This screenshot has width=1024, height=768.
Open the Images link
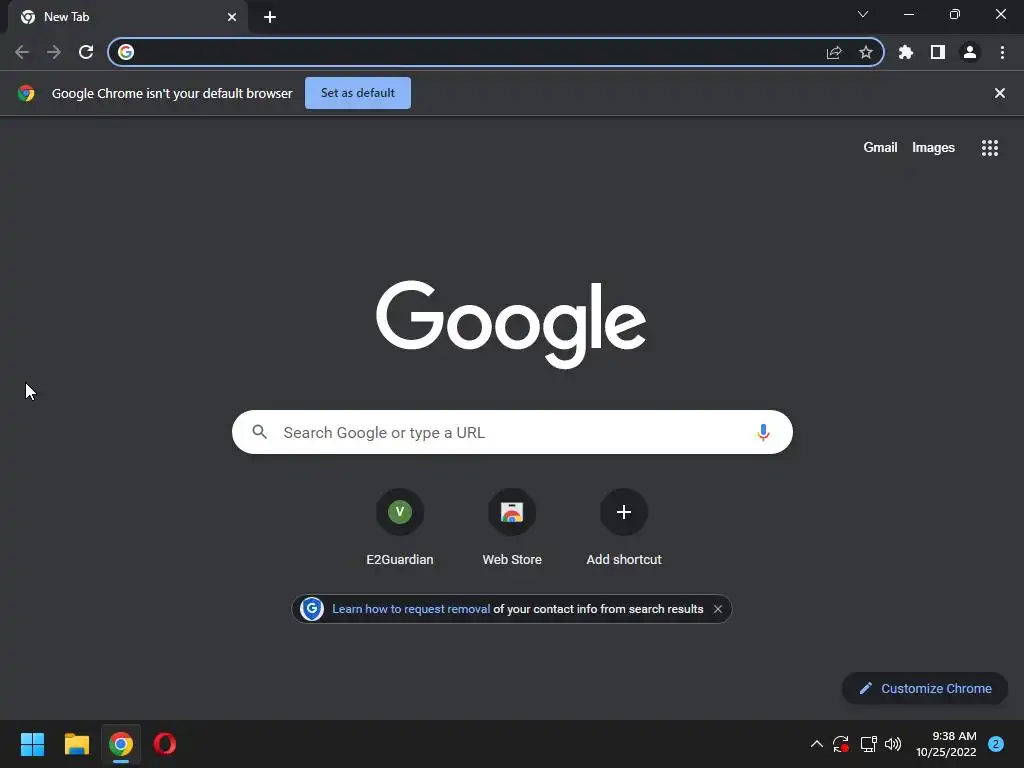933,148
